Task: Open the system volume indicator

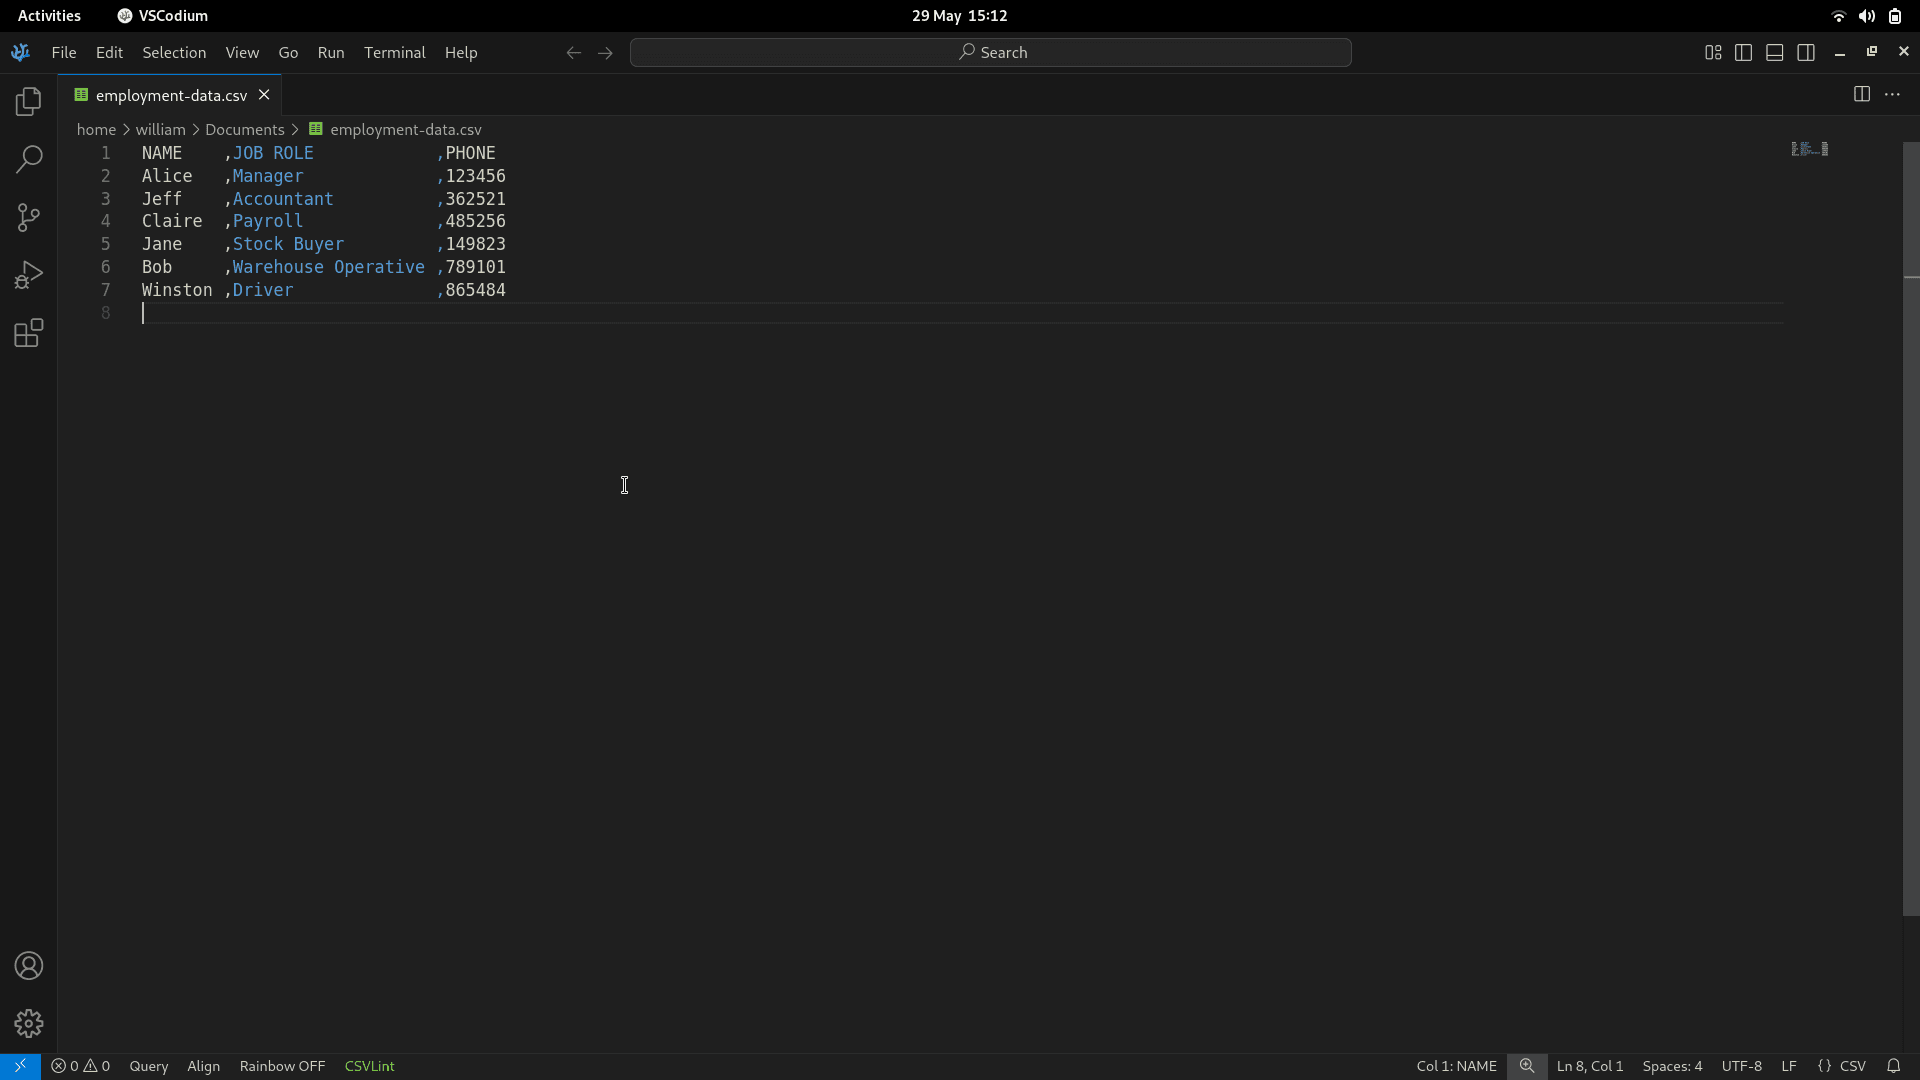Action: 1866,16
